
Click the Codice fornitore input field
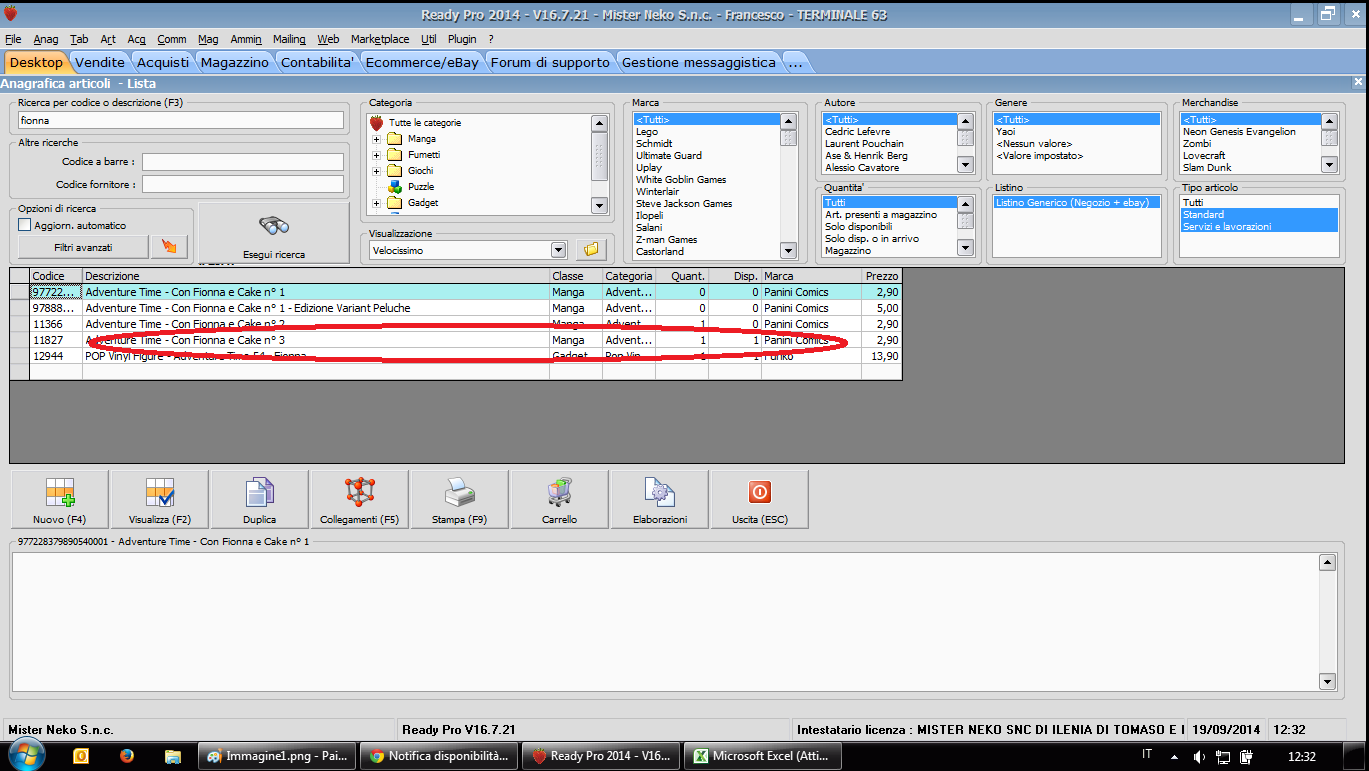(x=243, y=184)
